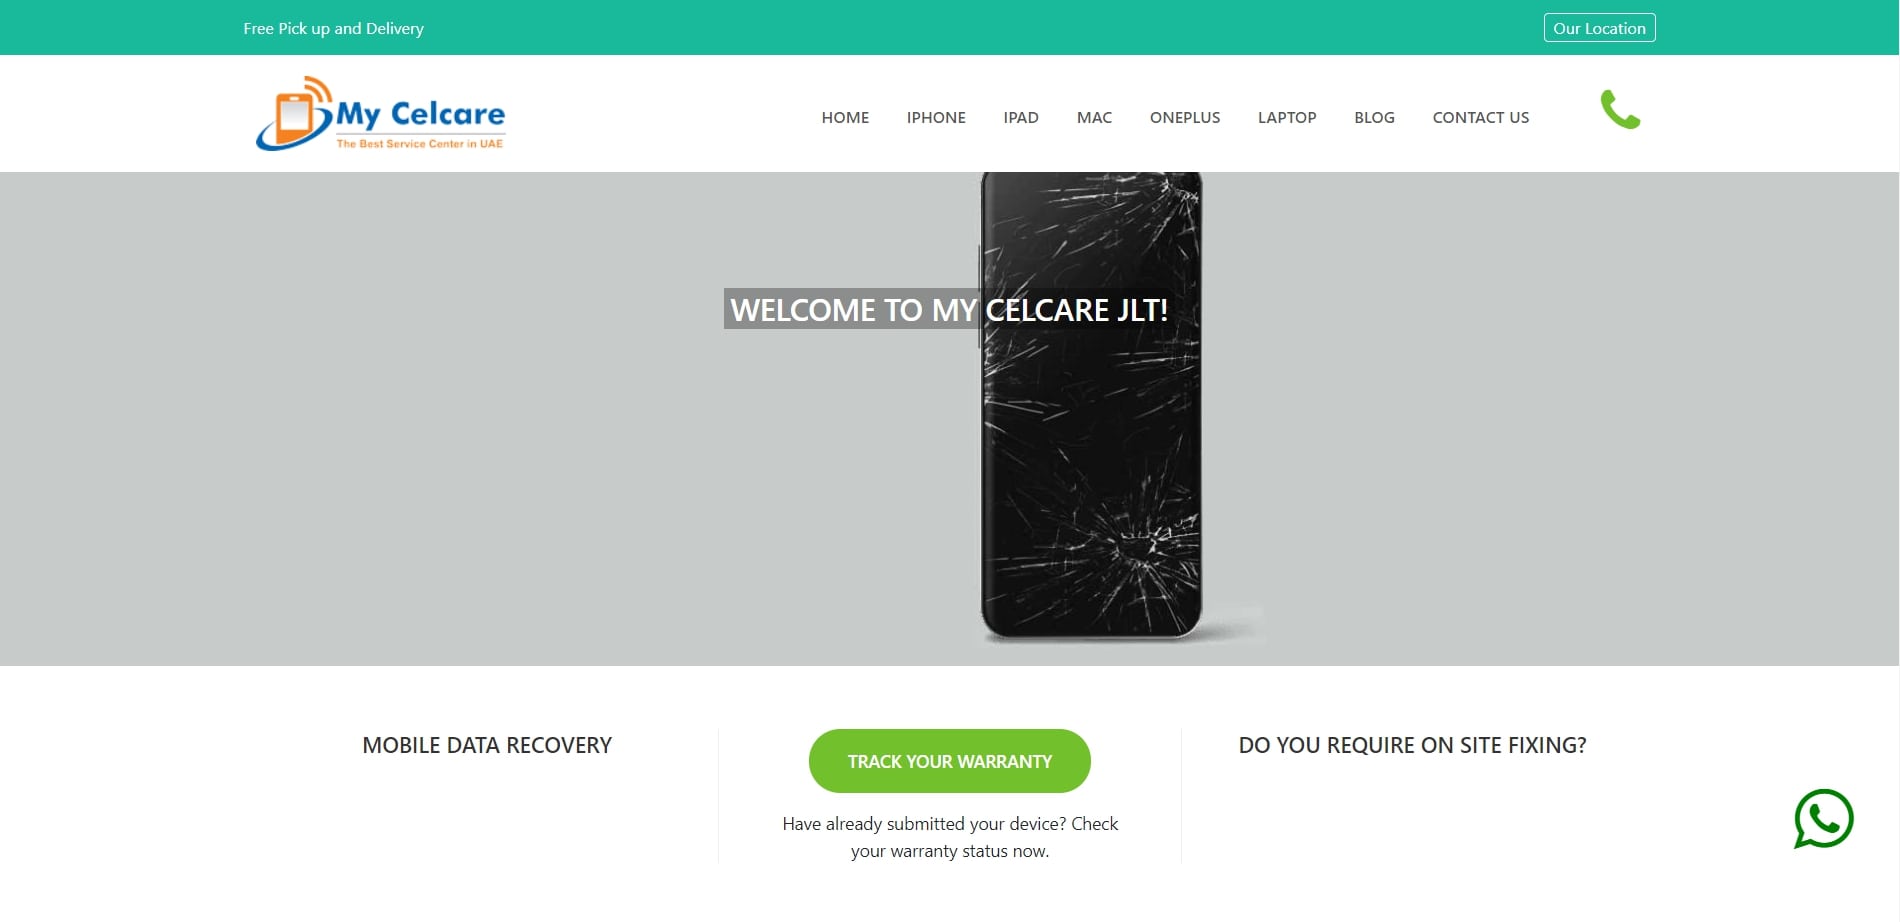Screen dimensions: 1900x922
Task: Click the My Celcare logo
Action: (381, 113)
